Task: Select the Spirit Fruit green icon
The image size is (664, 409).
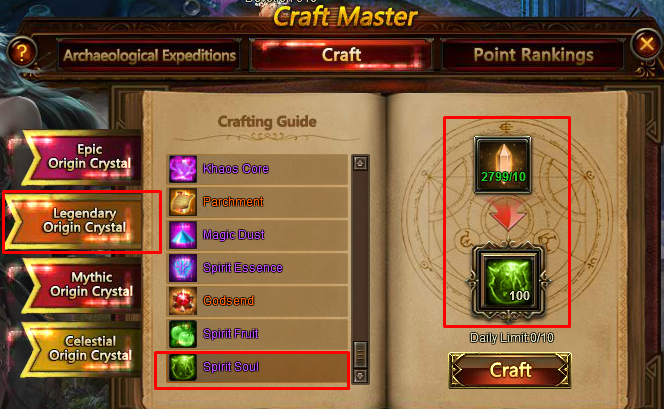Action: [183, 334]
